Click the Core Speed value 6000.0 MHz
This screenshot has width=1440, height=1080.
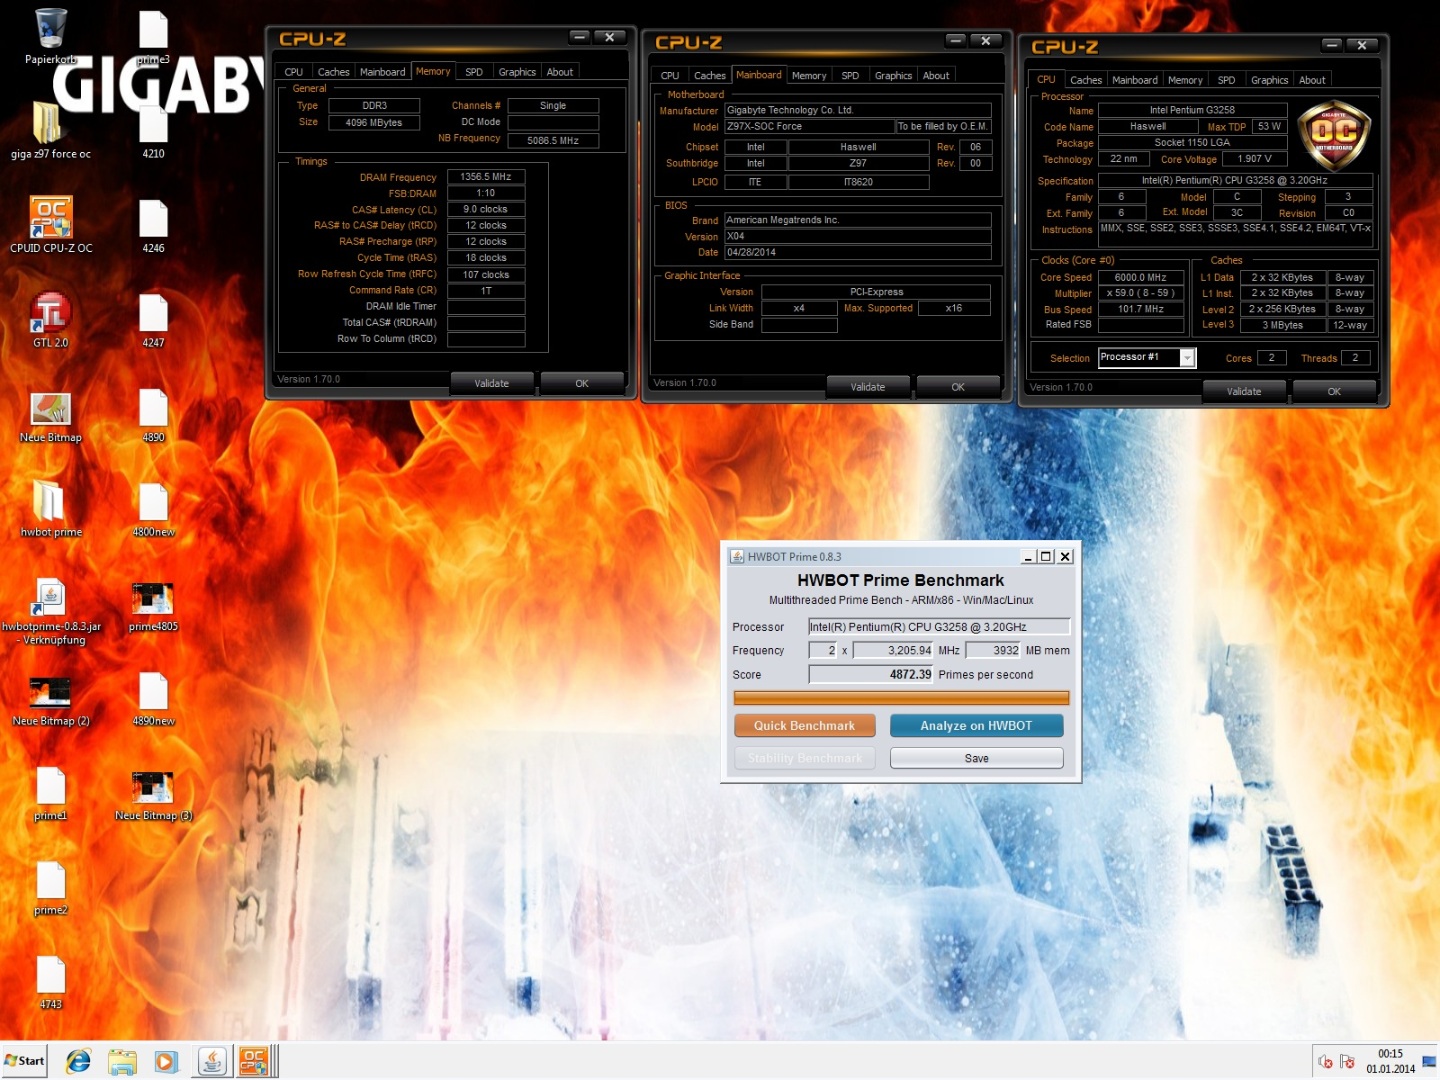pyautogui.click(x=1141, y=278)
